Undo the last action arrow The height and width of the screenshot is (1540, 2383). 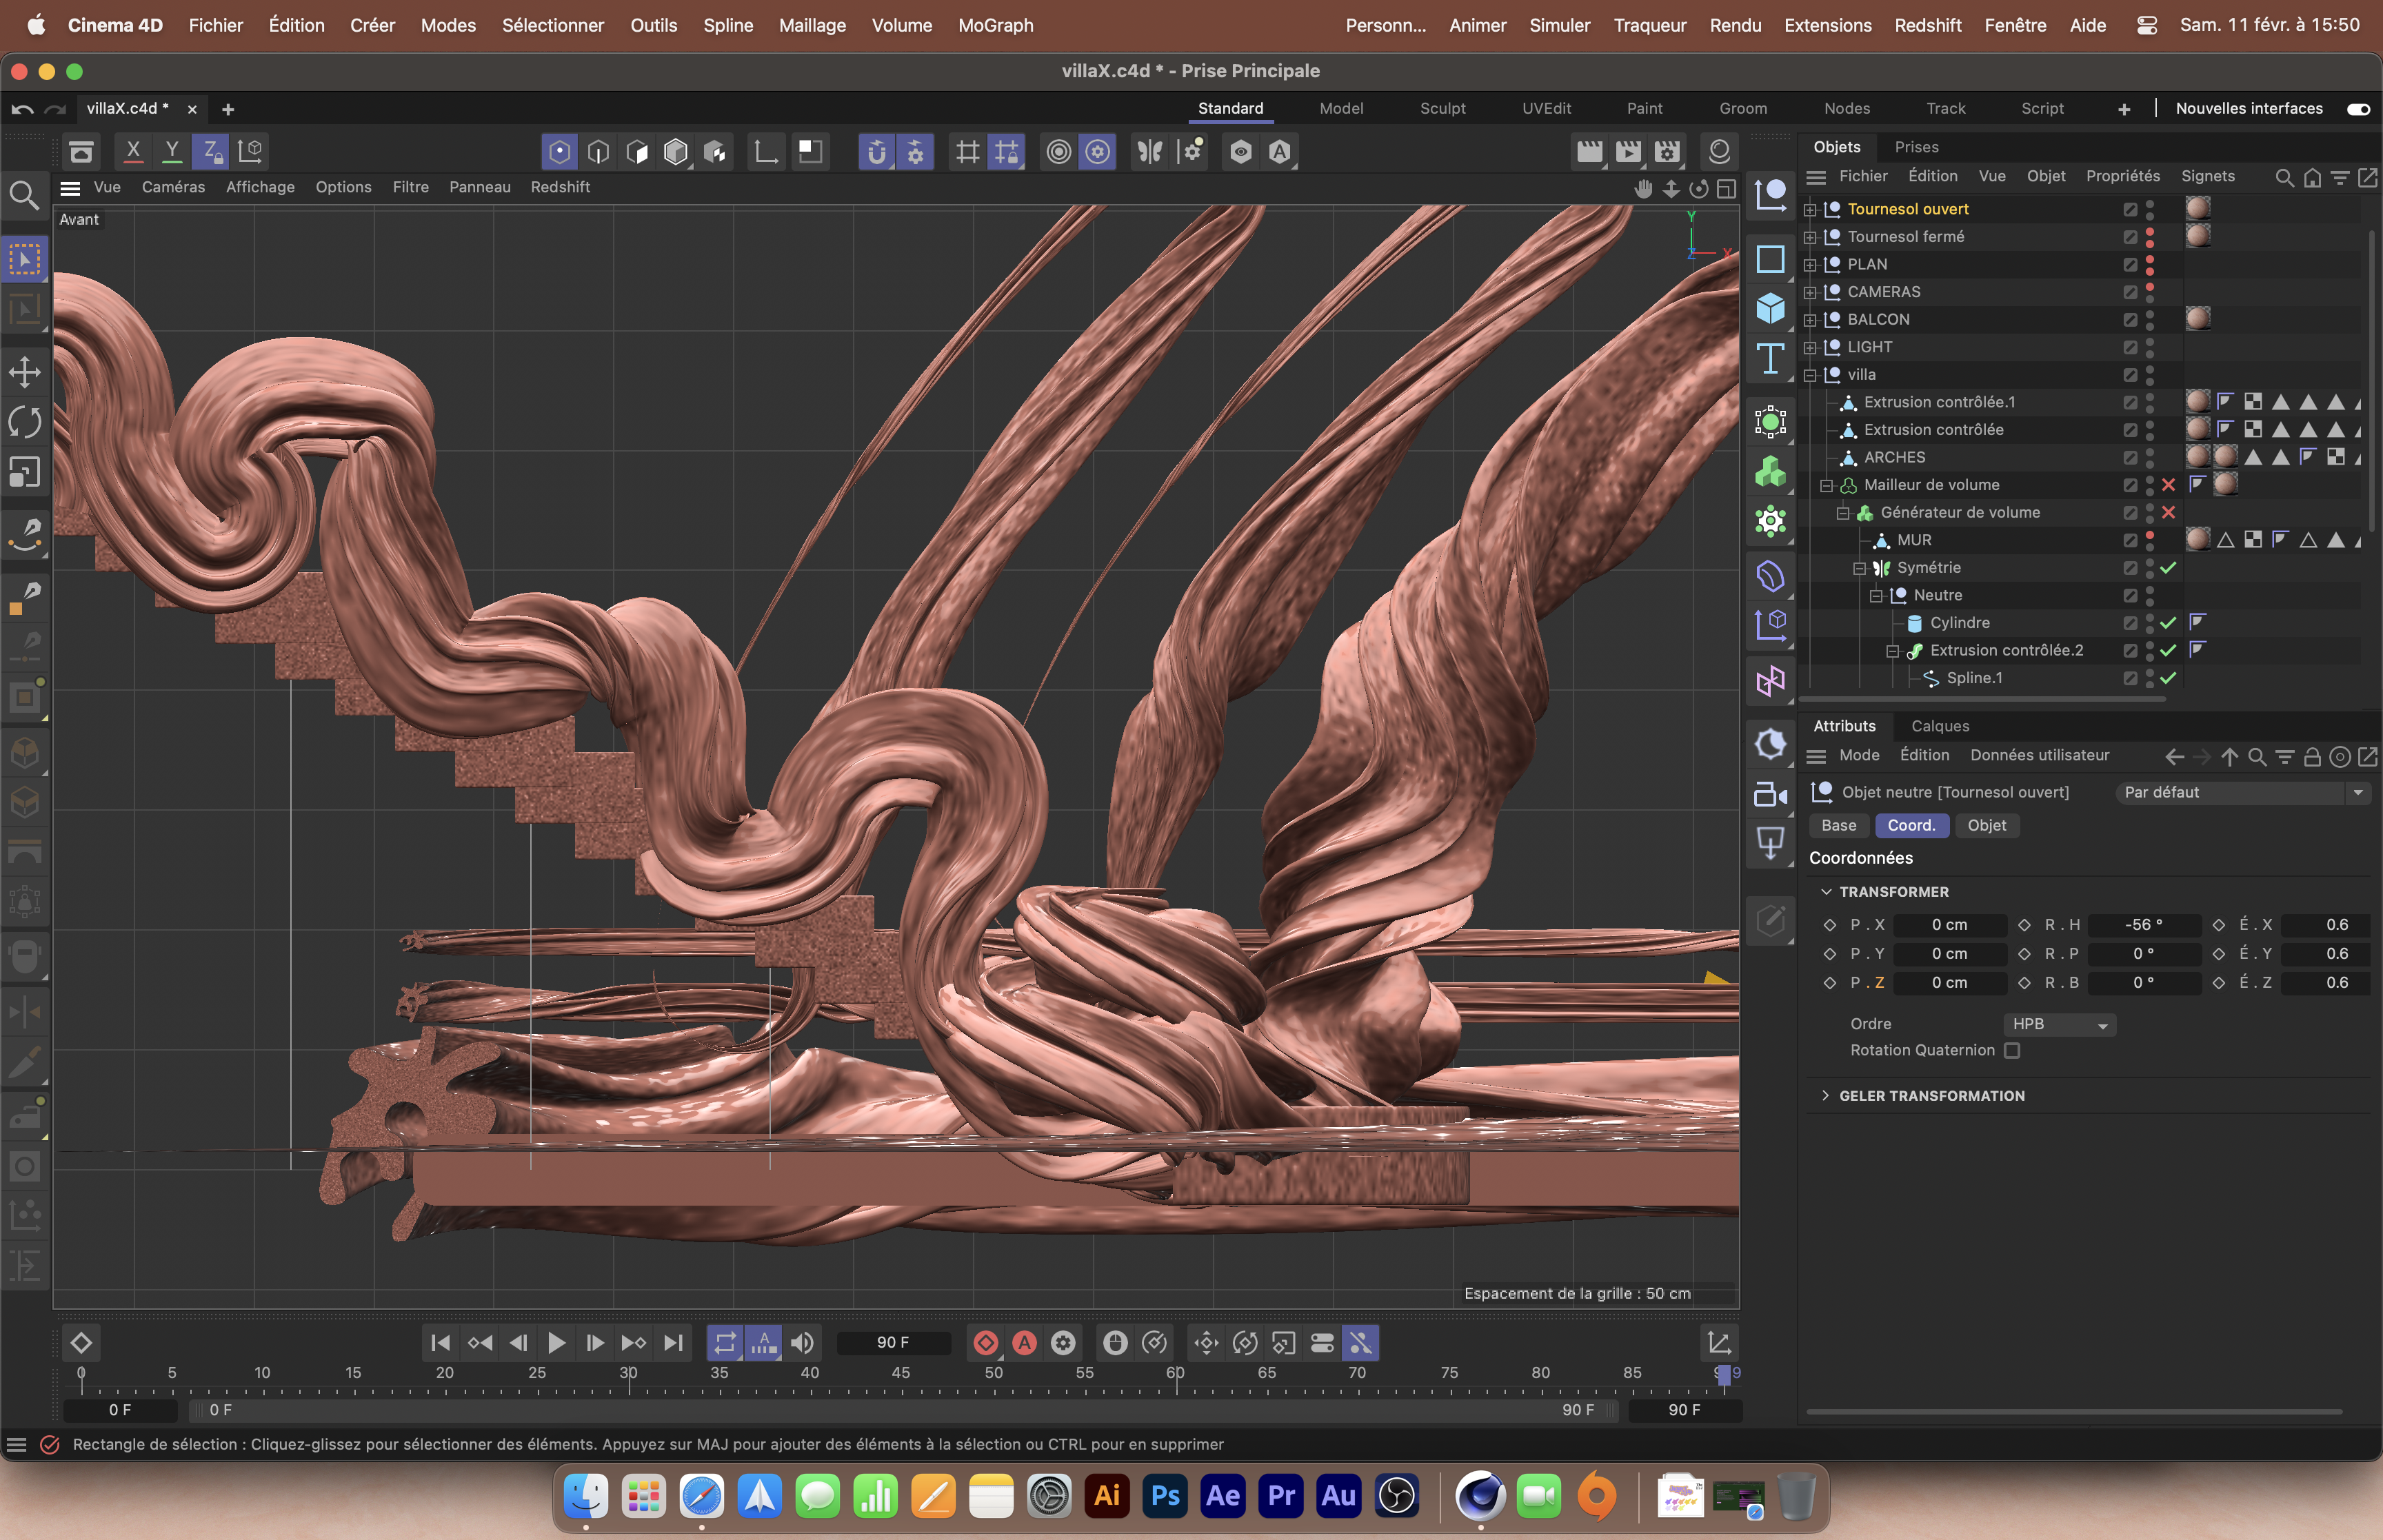coord(23,109)
